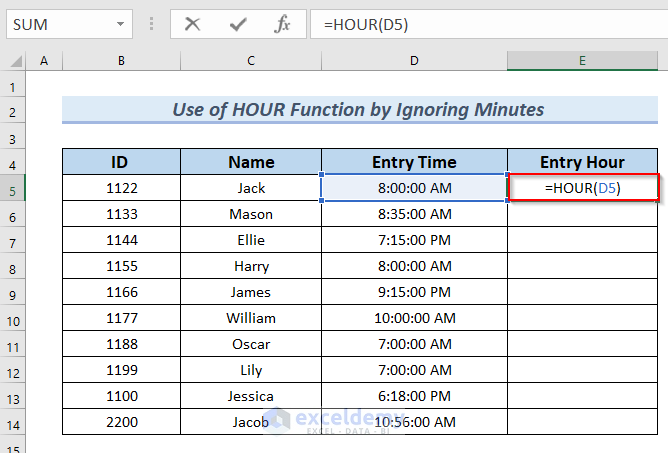Image resolution: width=668 pixels, height=453 pixels.
Task: Click the Entry Time cell 8:00:00 AM for Jack
Action: 414,188
